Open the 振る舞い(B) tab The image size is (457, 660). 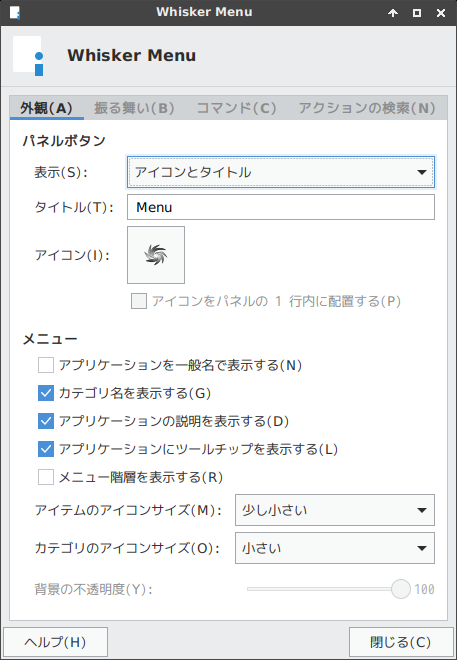coord(134,108)
